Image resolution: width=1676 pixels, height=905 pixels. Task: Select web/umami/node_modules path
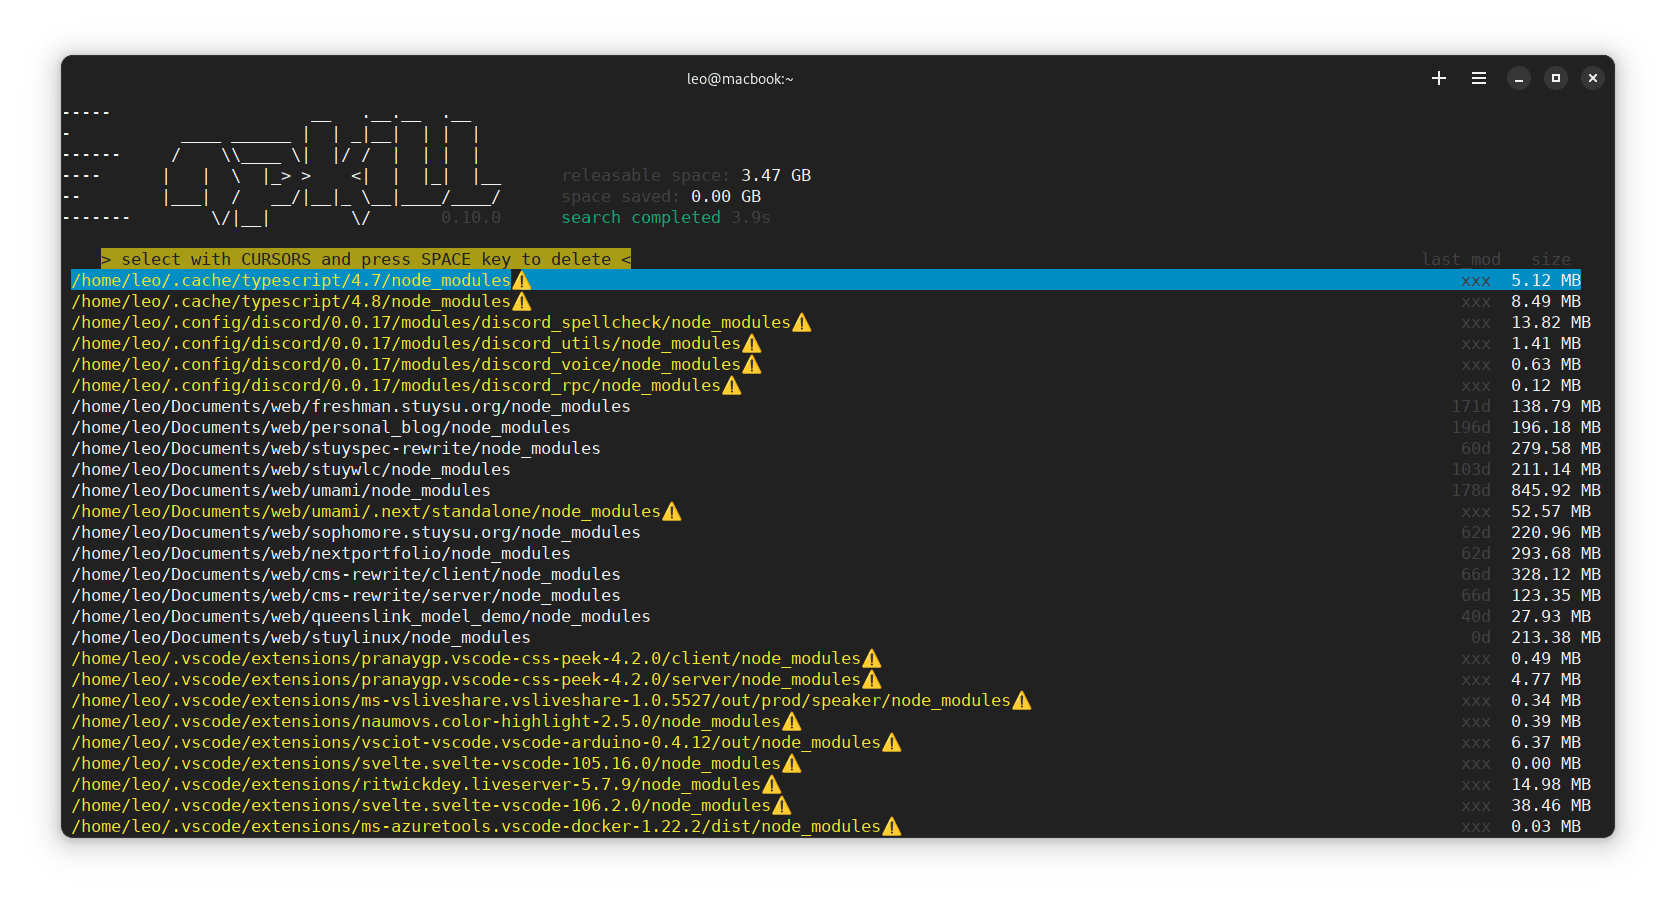click(x=281, y=491)
